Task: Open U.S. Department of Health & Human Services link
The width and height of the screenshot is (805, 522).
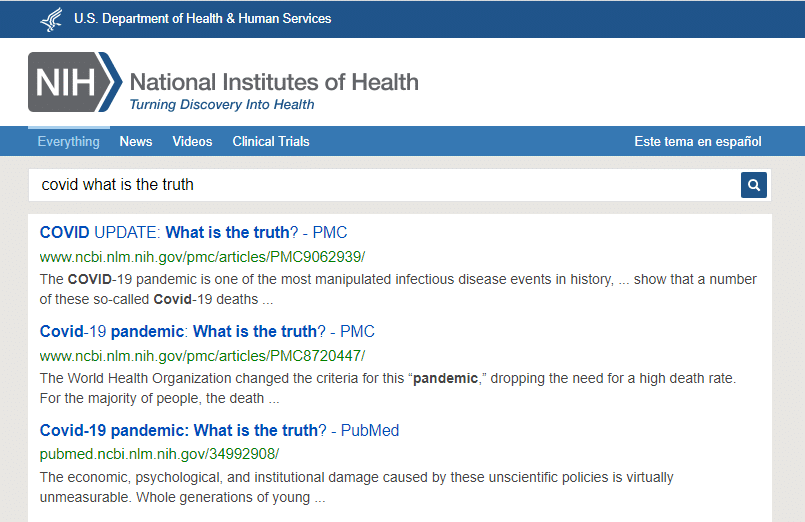Action: point(202,18)
